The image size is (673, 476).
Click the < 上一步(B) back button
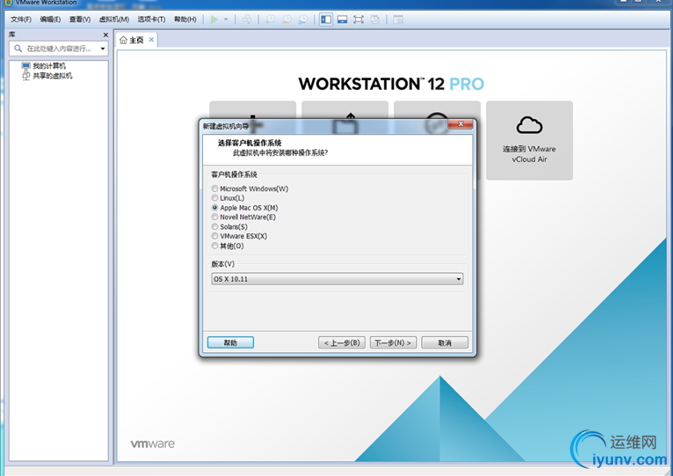pyautogui.click(x=342, y=343)
